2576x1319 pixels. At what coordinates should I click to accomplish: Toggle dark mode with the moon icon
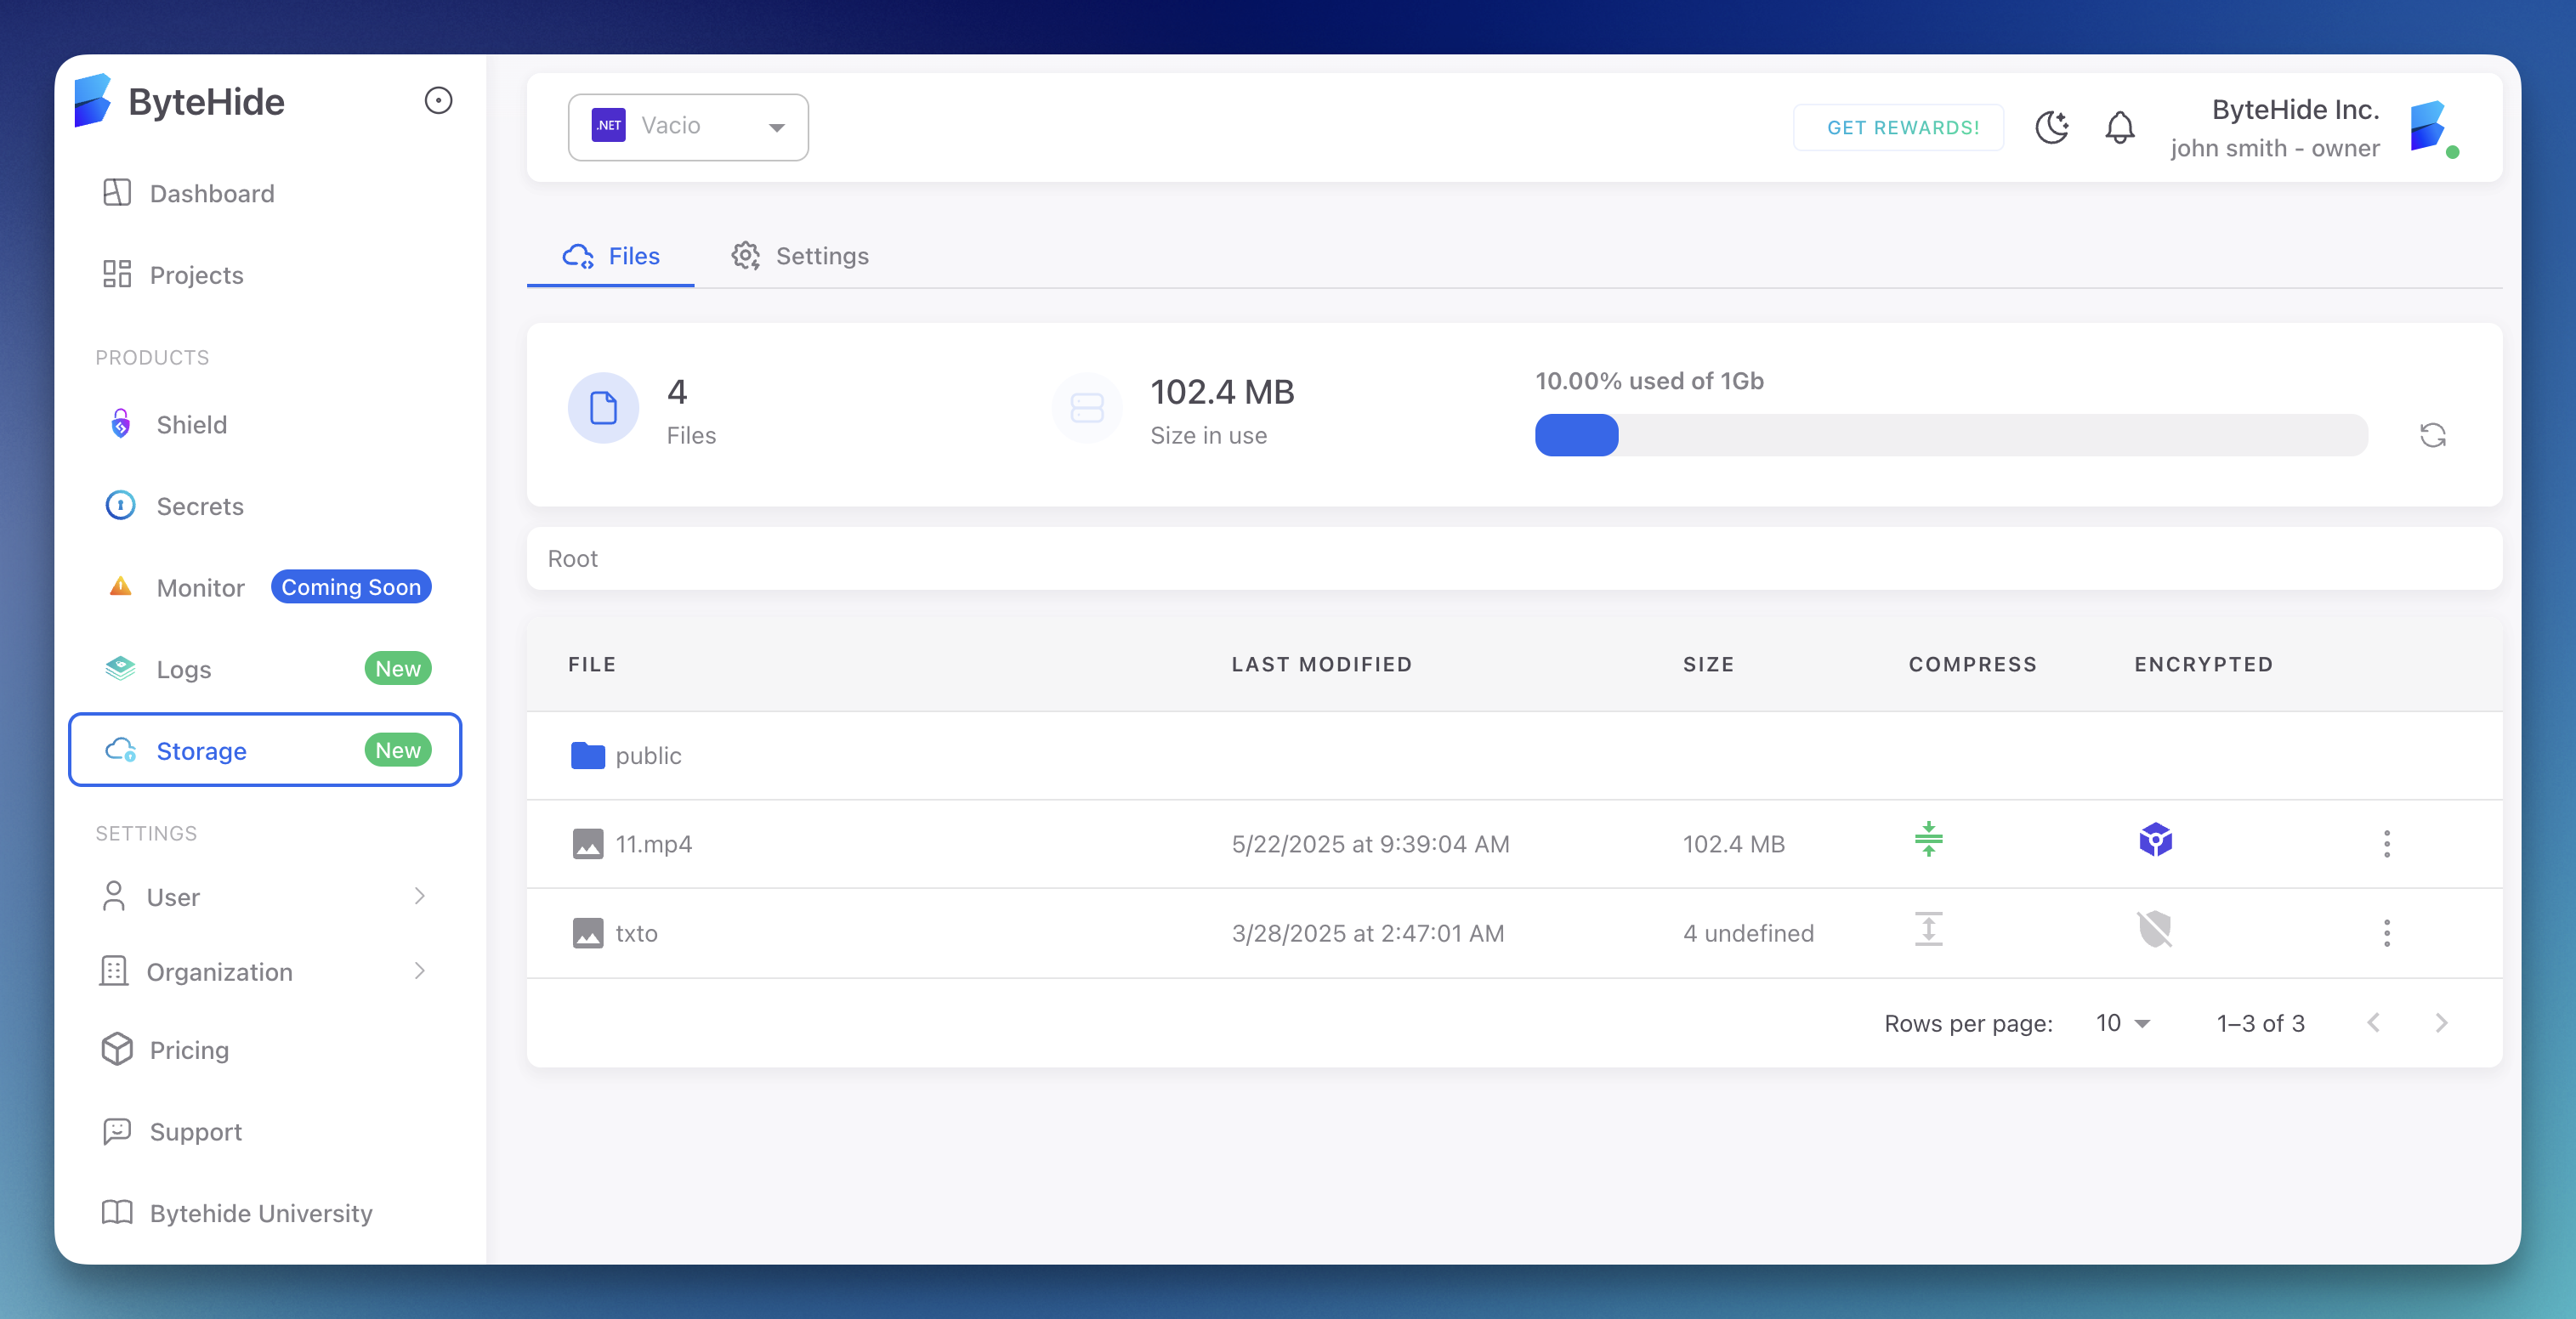[2052, 127]
